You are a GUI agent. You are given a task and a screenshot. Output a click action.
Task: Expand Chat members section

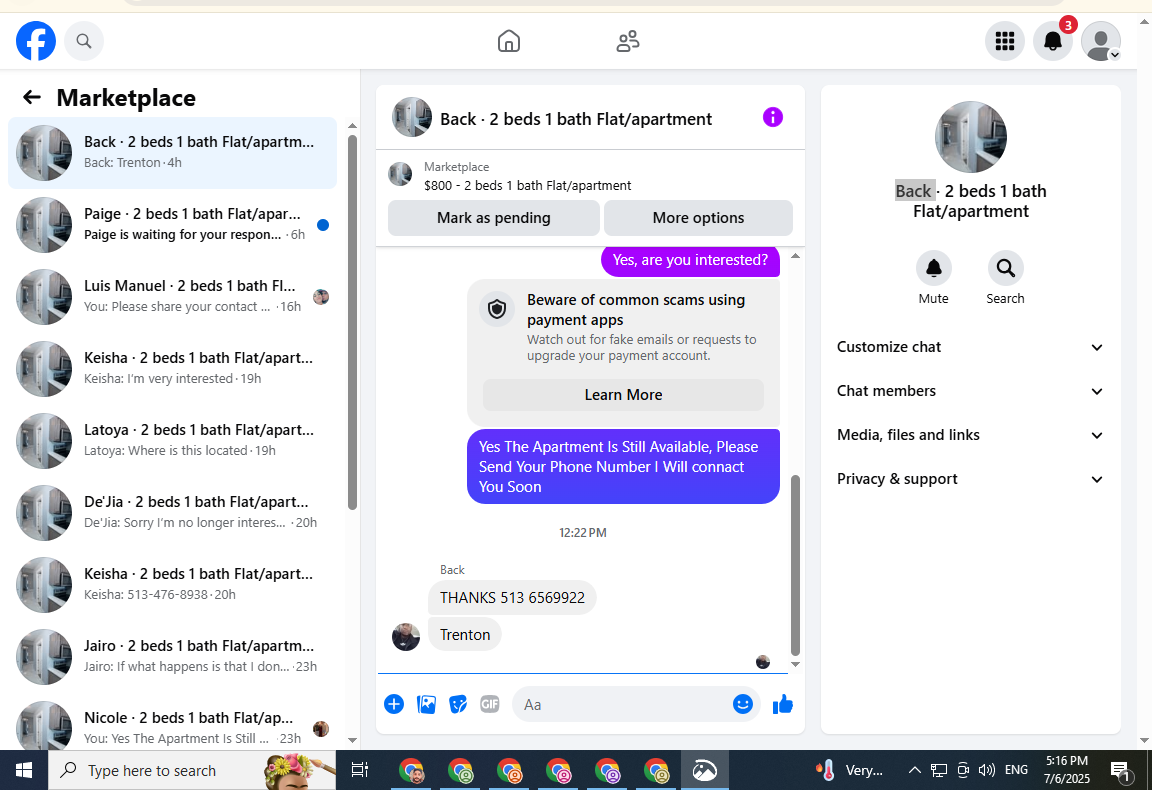pyautogui.click(x=970, y=391)
